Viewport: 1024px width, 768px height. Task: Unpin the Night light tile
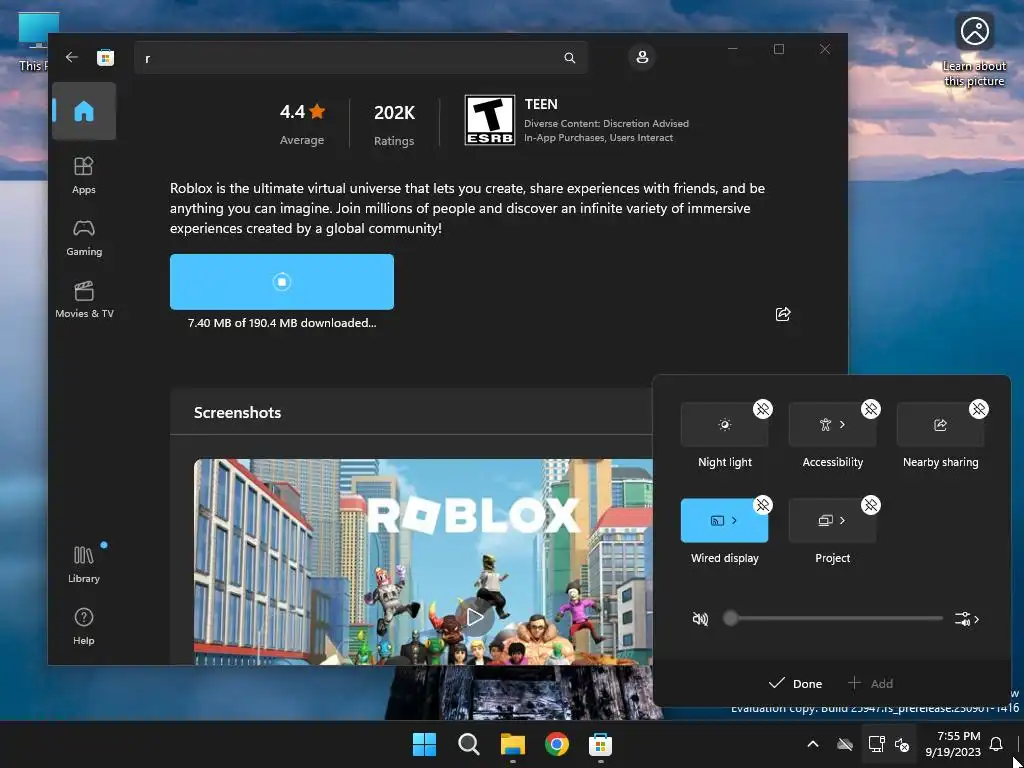point(763,409)
